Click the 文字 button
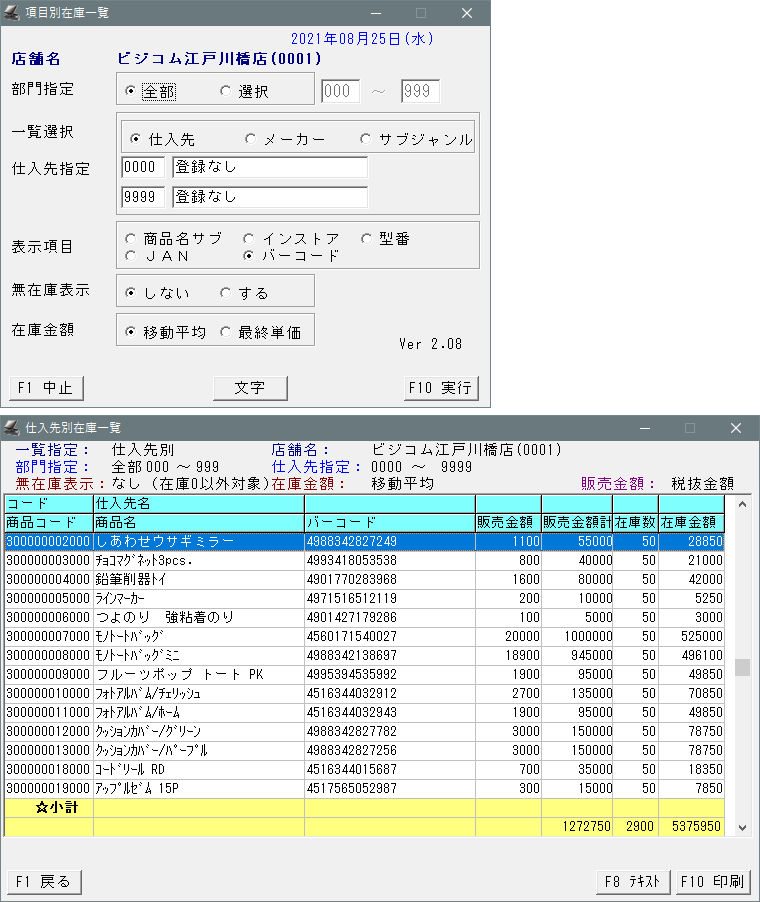This screenshot has width=760, height=902. pos(250,388)
